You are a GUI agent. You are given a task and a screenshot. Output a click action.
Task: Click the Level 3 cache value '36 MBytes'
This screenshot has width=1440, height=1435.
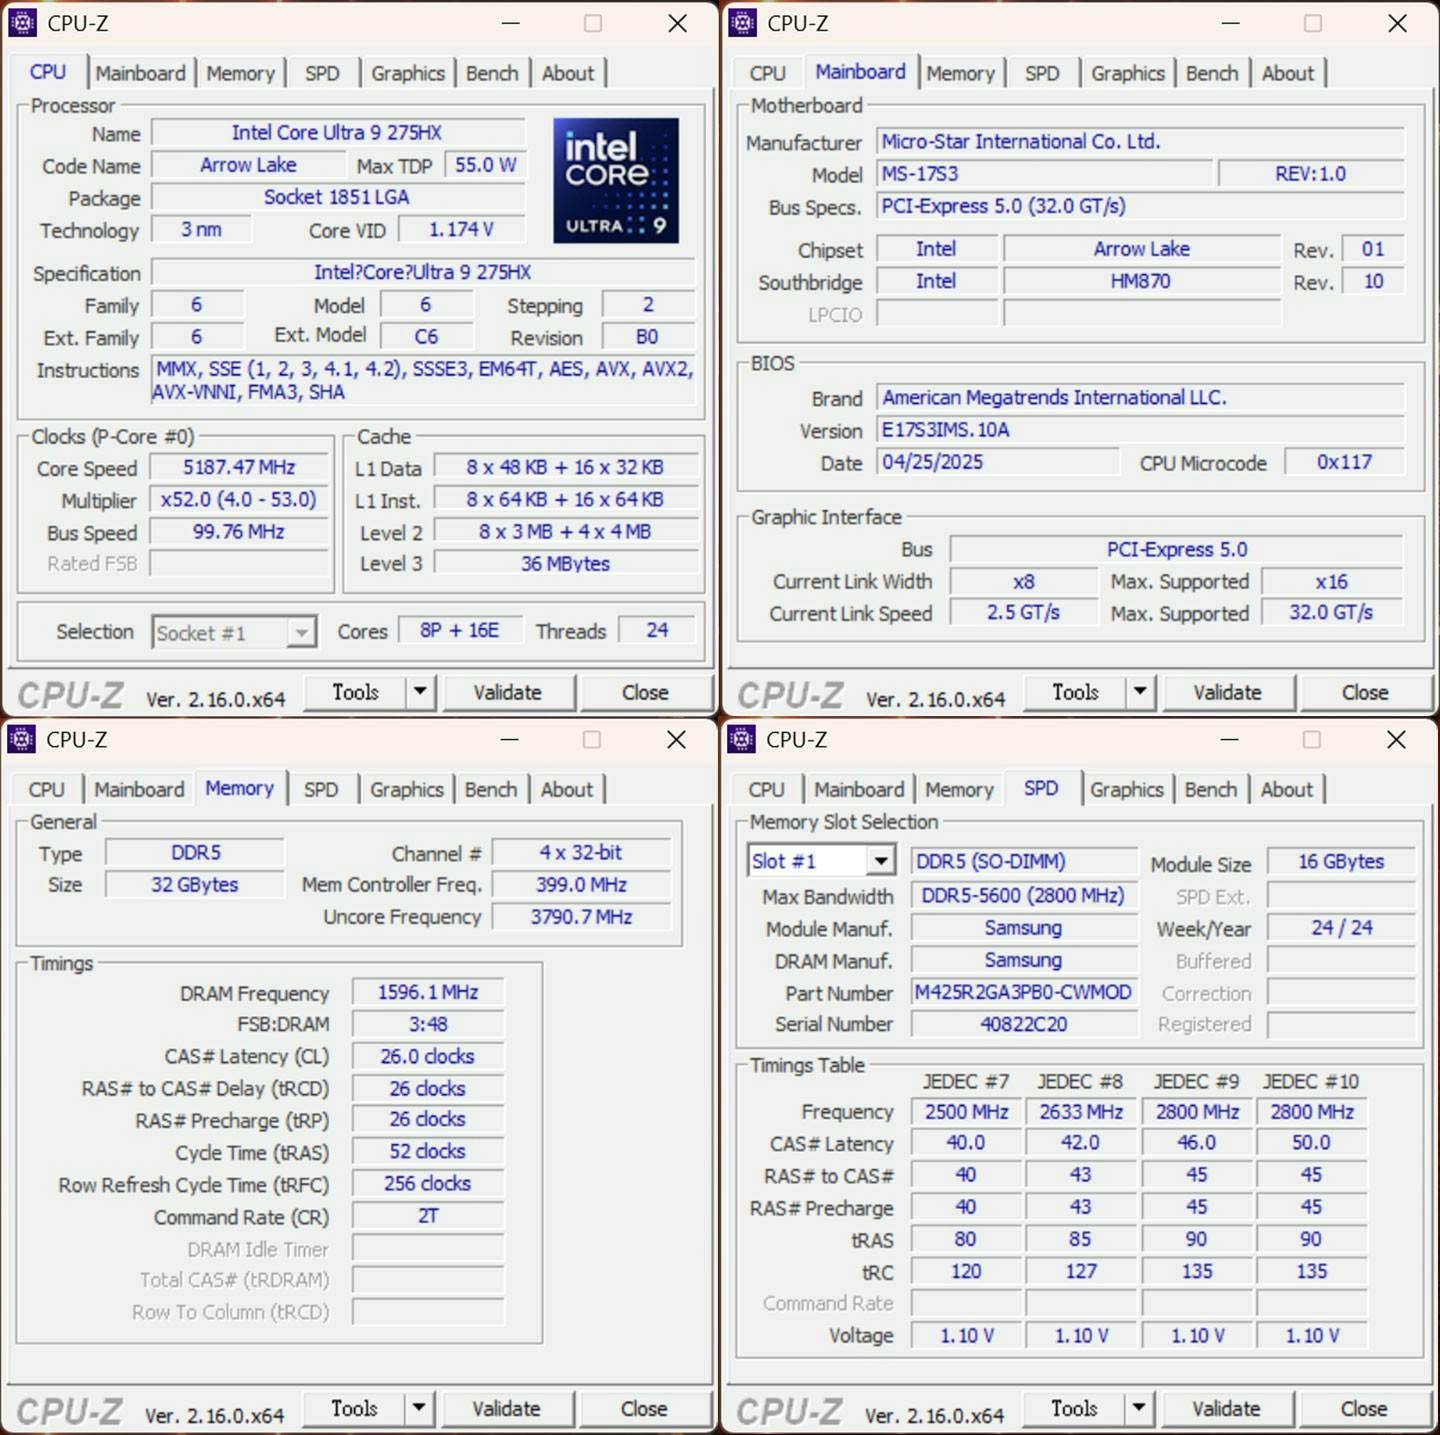566,563
